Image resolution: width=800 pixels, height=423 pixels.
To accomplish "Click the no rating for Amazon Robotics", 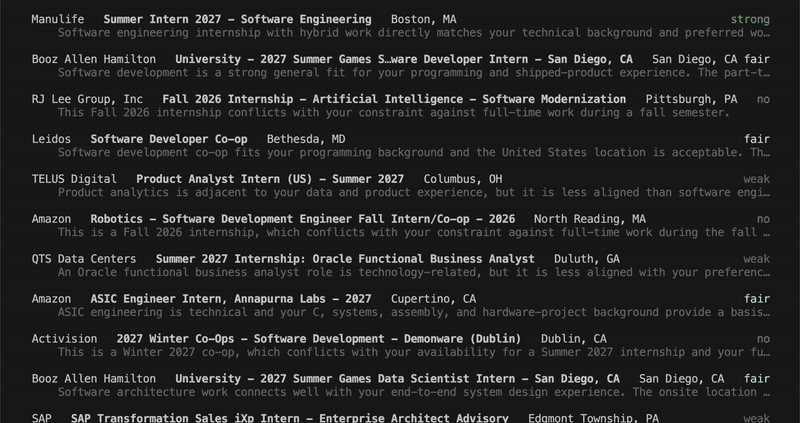I will click(763, 219).
